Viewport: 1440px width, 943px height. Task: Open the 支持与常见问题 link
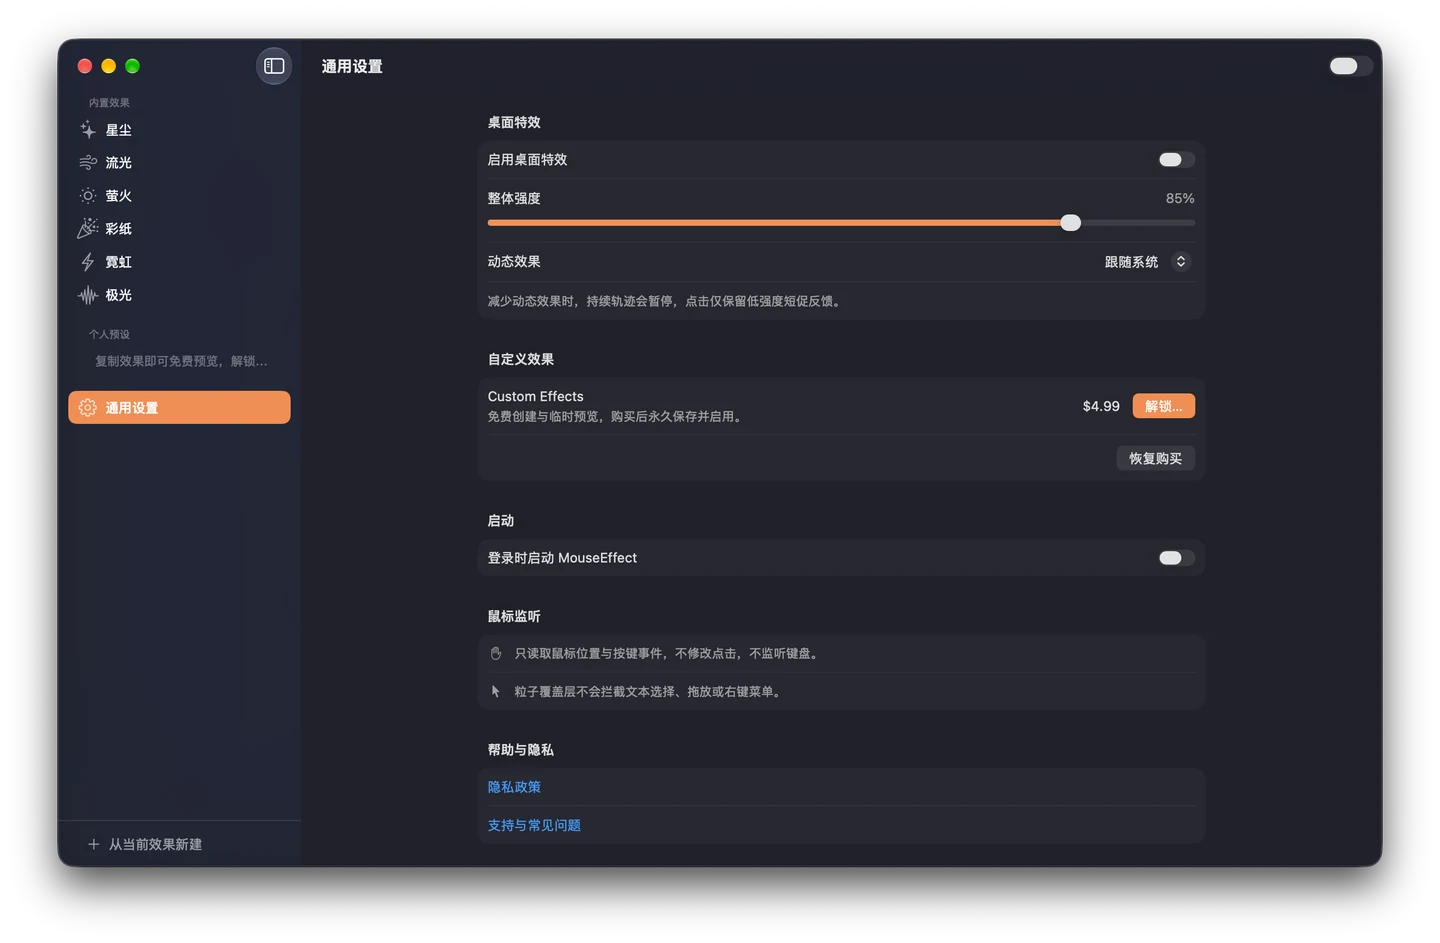534,825
